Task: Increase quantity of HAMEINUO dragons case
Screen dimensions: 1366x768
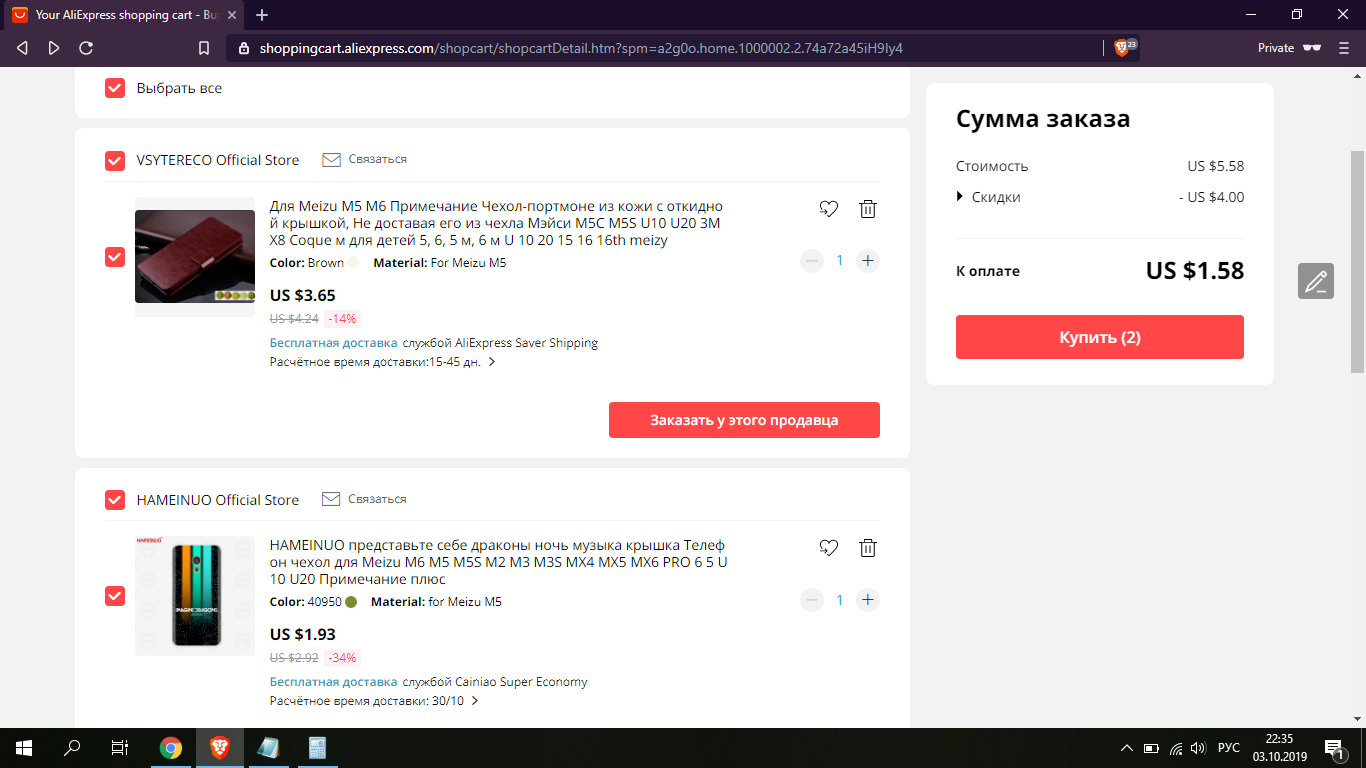Action: point(868,600)
